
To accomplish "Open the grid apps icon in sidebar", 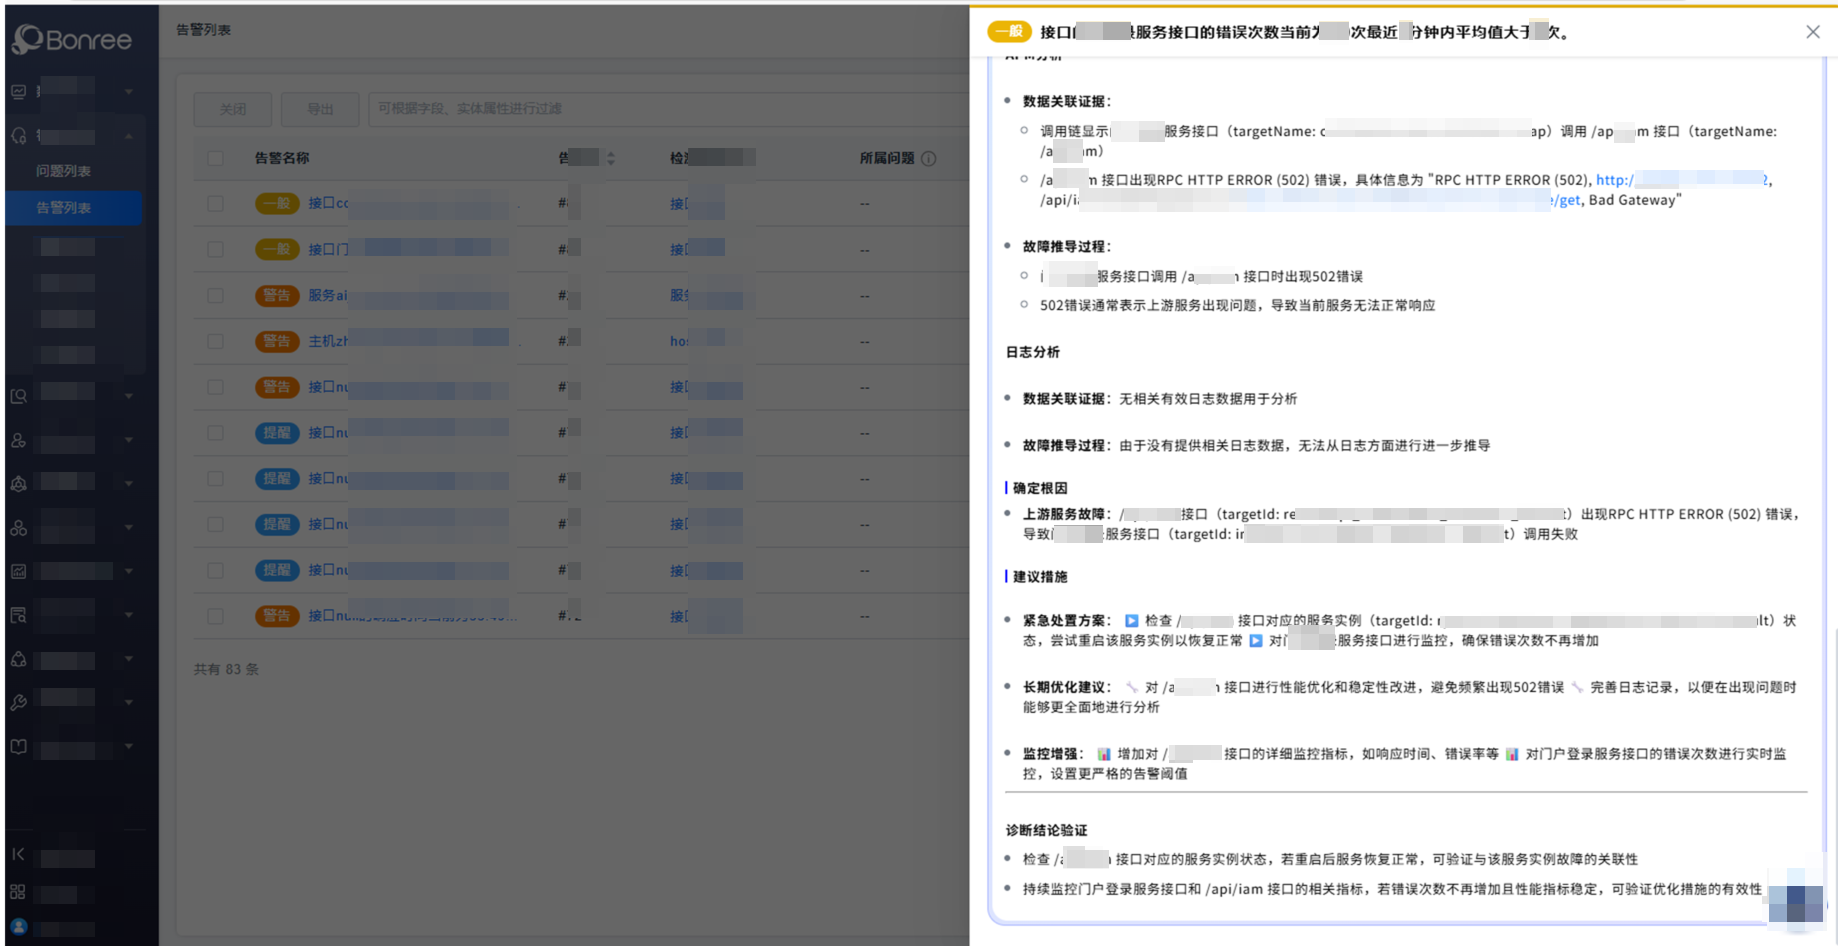I will pos(18,891).
